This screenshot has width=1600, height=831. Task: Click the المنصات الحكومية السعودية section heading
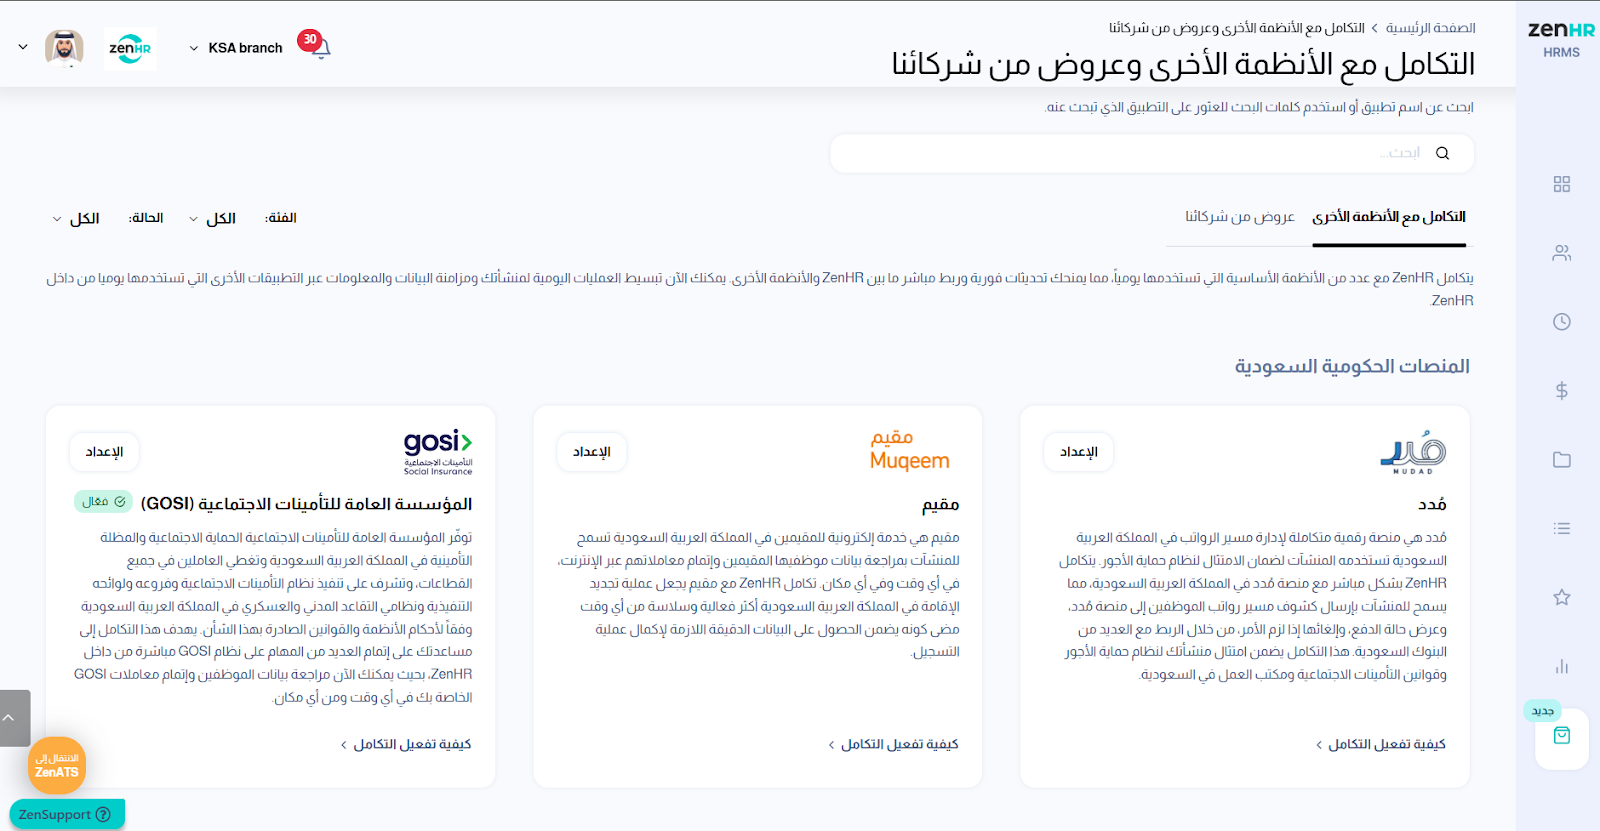[1352, 366]
